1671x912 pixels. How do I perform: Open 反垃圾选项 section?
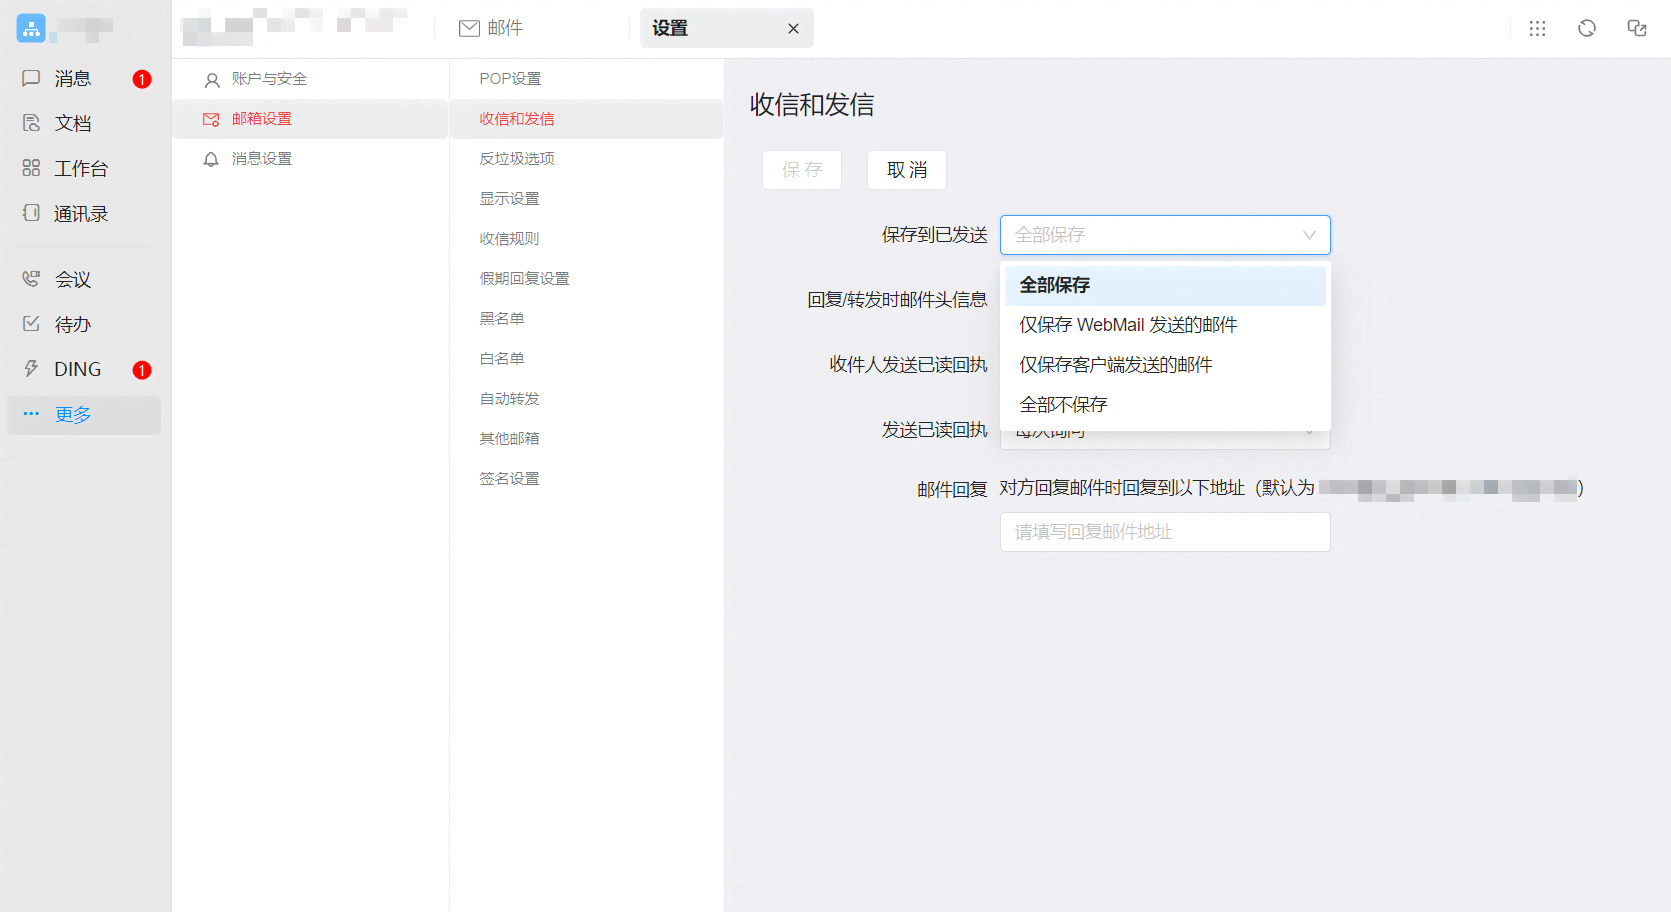586,159
